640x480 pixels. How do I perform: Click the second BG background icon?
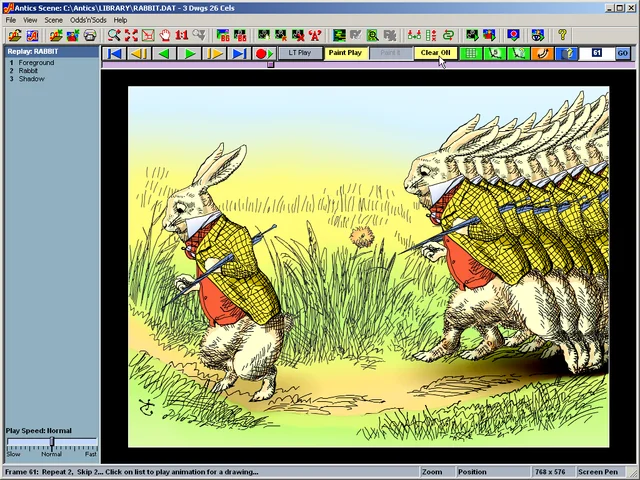(x=240, y=36)
